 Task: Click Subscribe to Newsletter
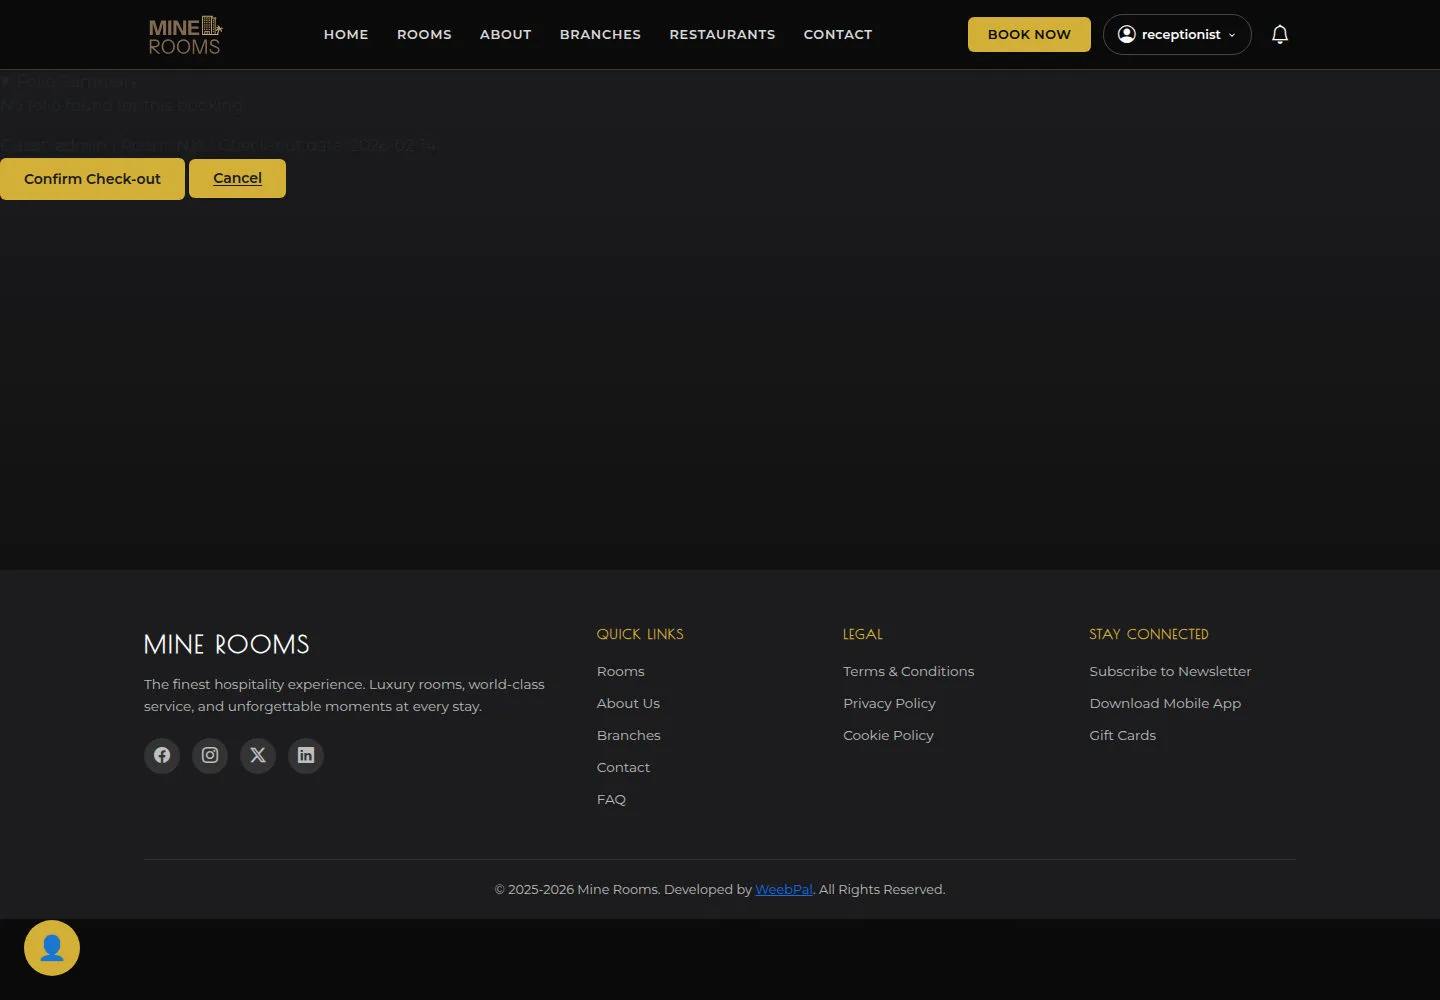point(1170,671)
